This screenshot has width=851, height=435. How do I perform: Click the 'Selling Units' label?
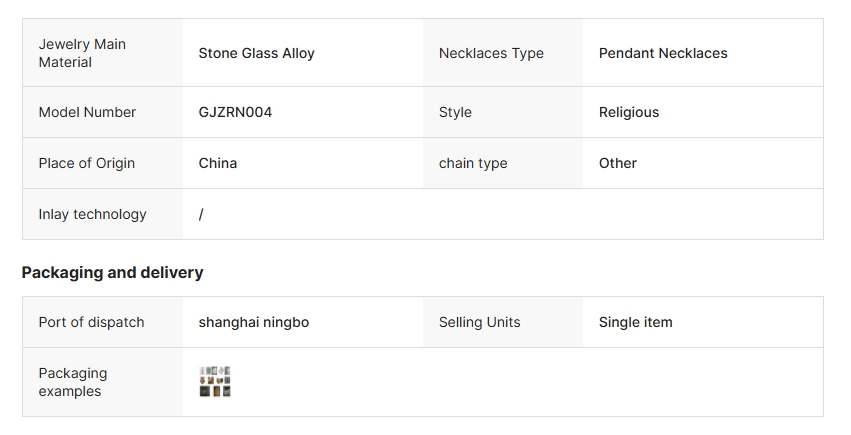pyautogui.click(x=479, y=322)
